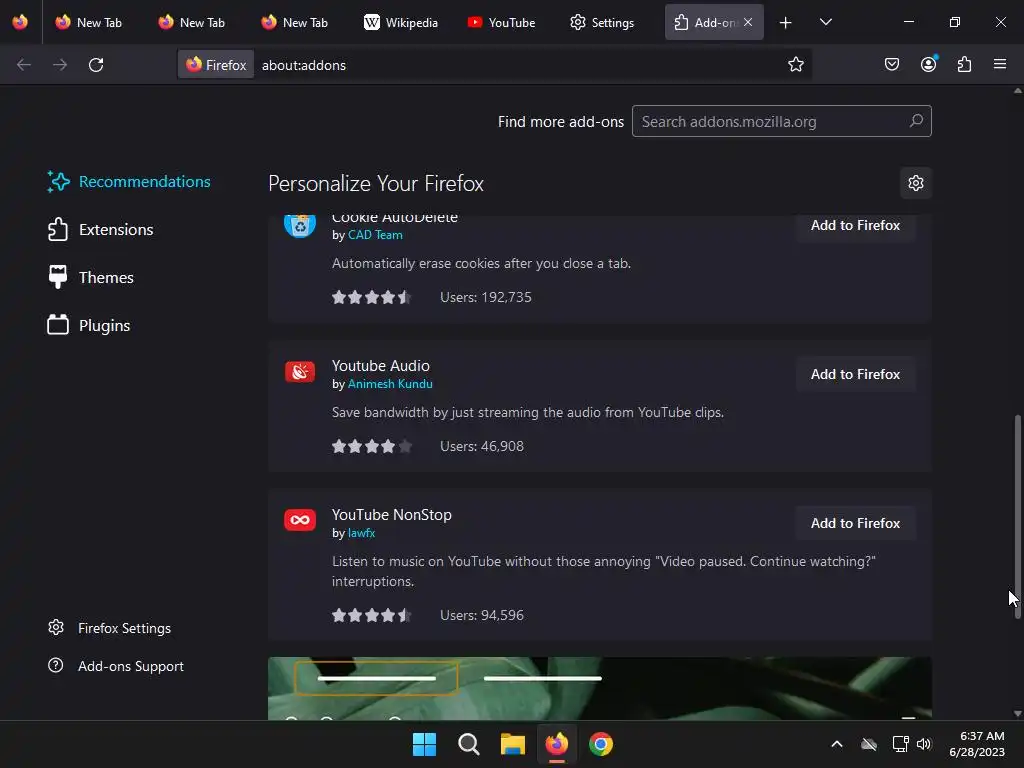
Task: Go forward one page
Action: tap(59, 65)
